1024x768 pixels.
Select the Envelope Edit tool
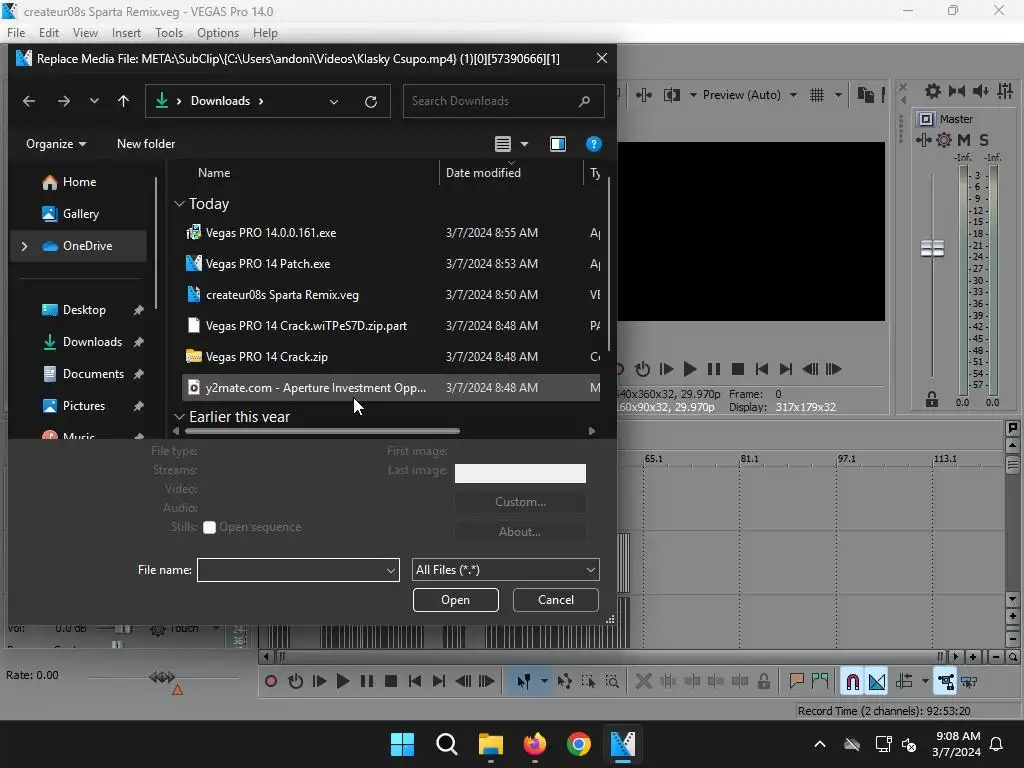[565, 681]
